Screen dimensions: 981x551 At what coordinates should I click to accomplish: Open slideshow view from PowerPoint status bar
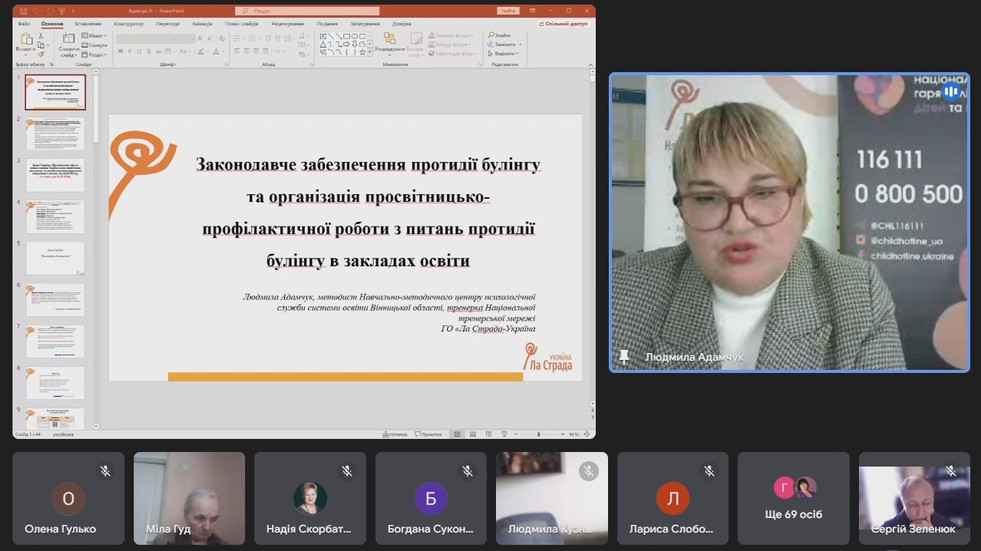pyautogui.click(x=504, y=434)
